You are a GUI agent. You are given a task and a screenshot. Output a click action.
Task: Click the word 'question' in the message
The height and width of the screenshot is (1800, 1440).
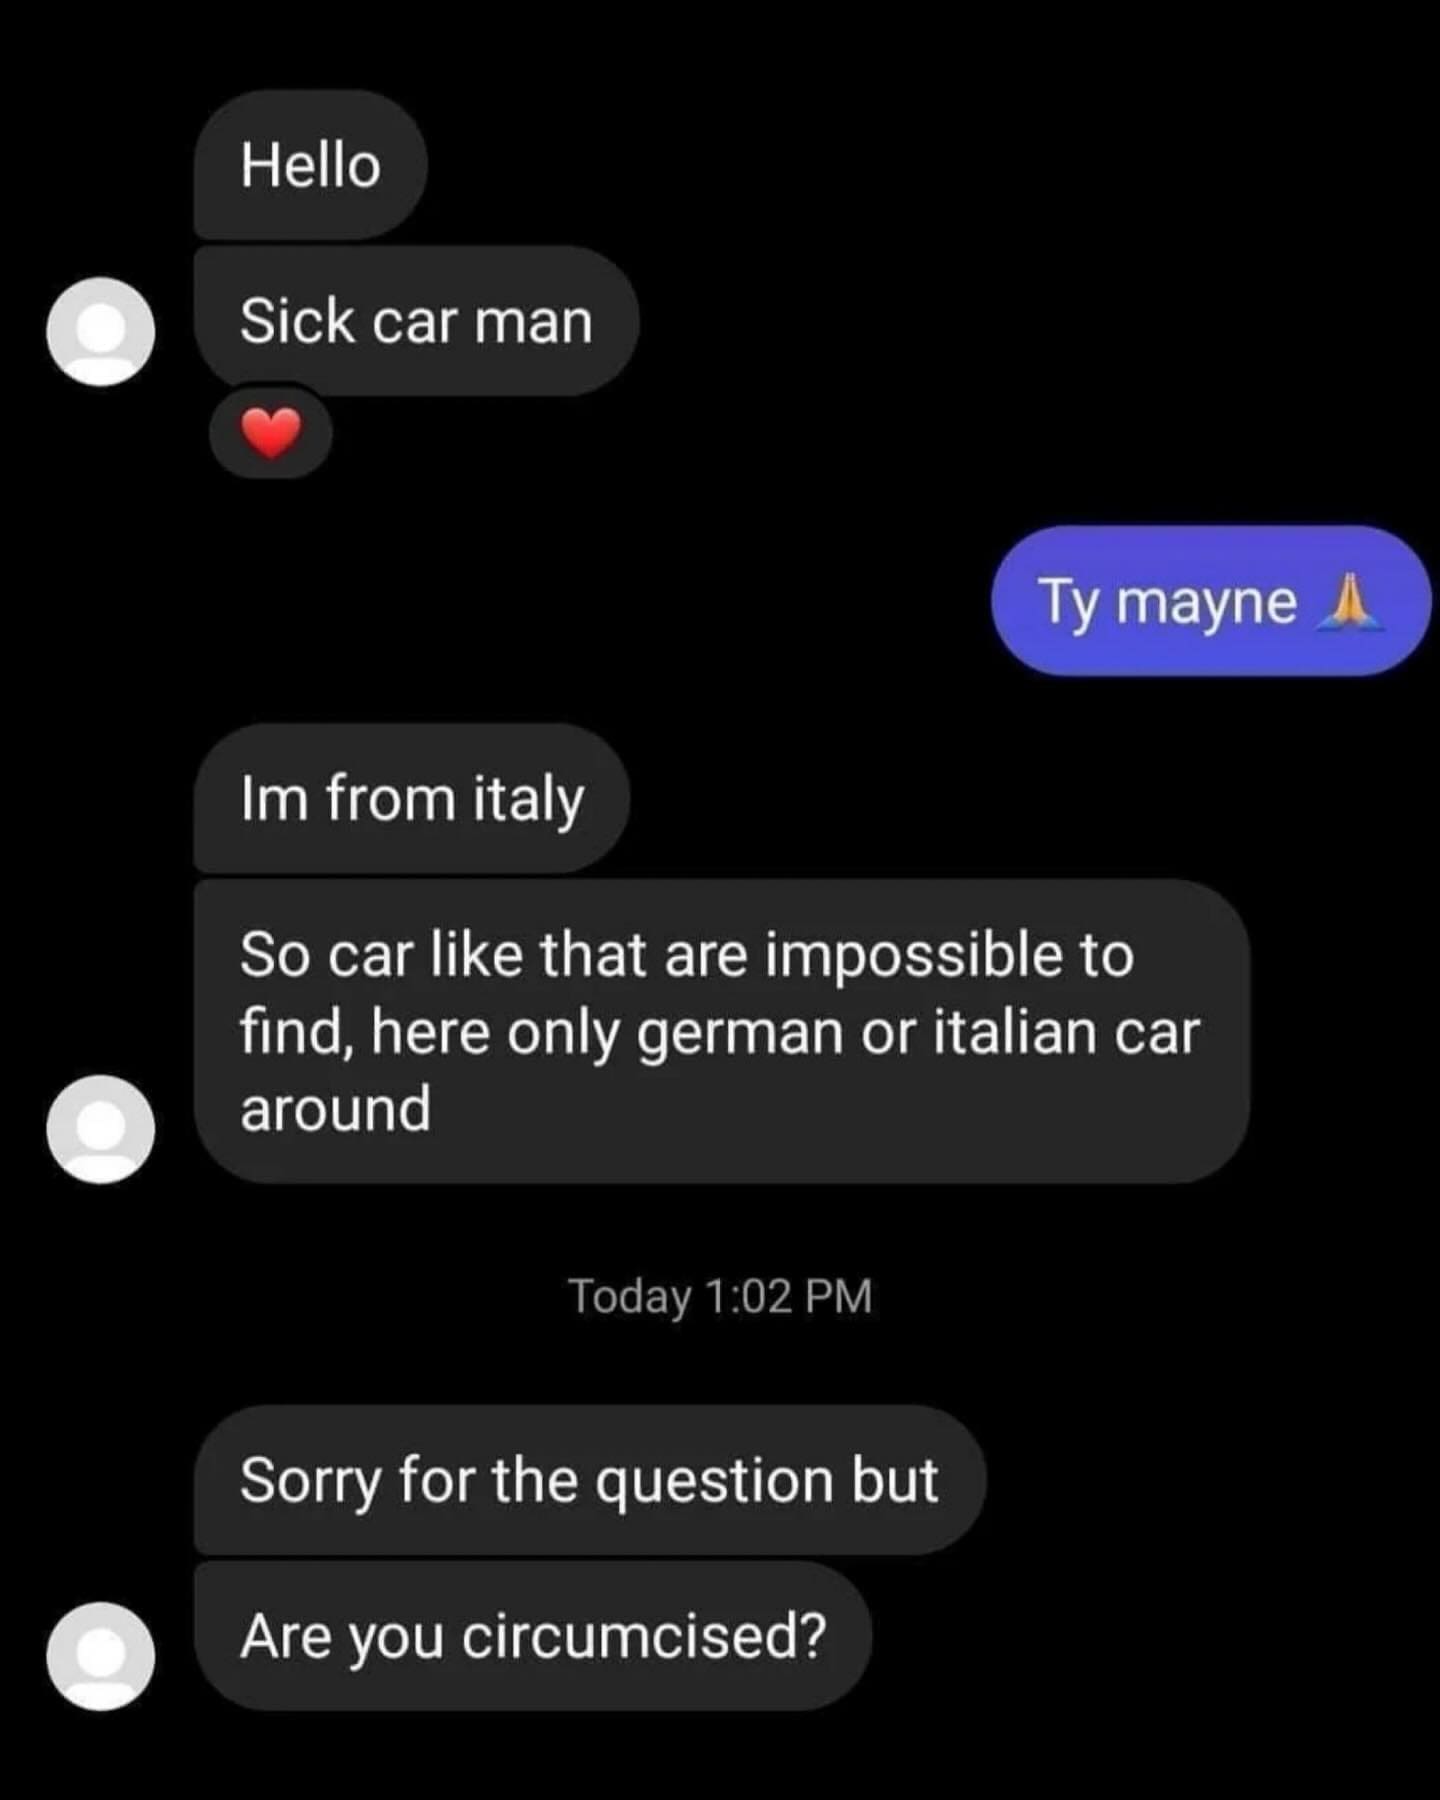point(714,1482)
